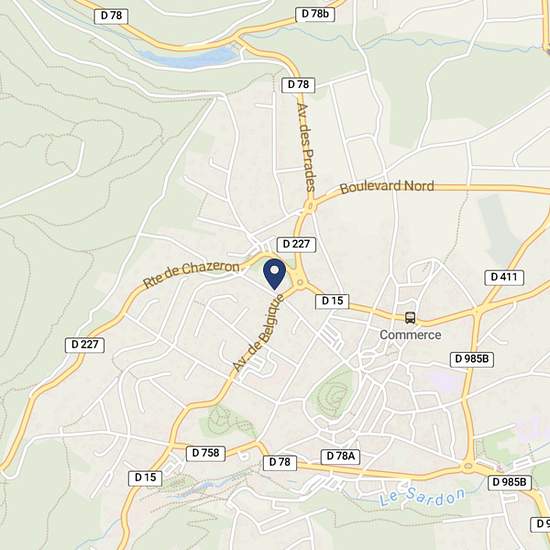550x550 pixels.
Task: Click the Av. de Belgique street label
Action: [x=258, y=333]
